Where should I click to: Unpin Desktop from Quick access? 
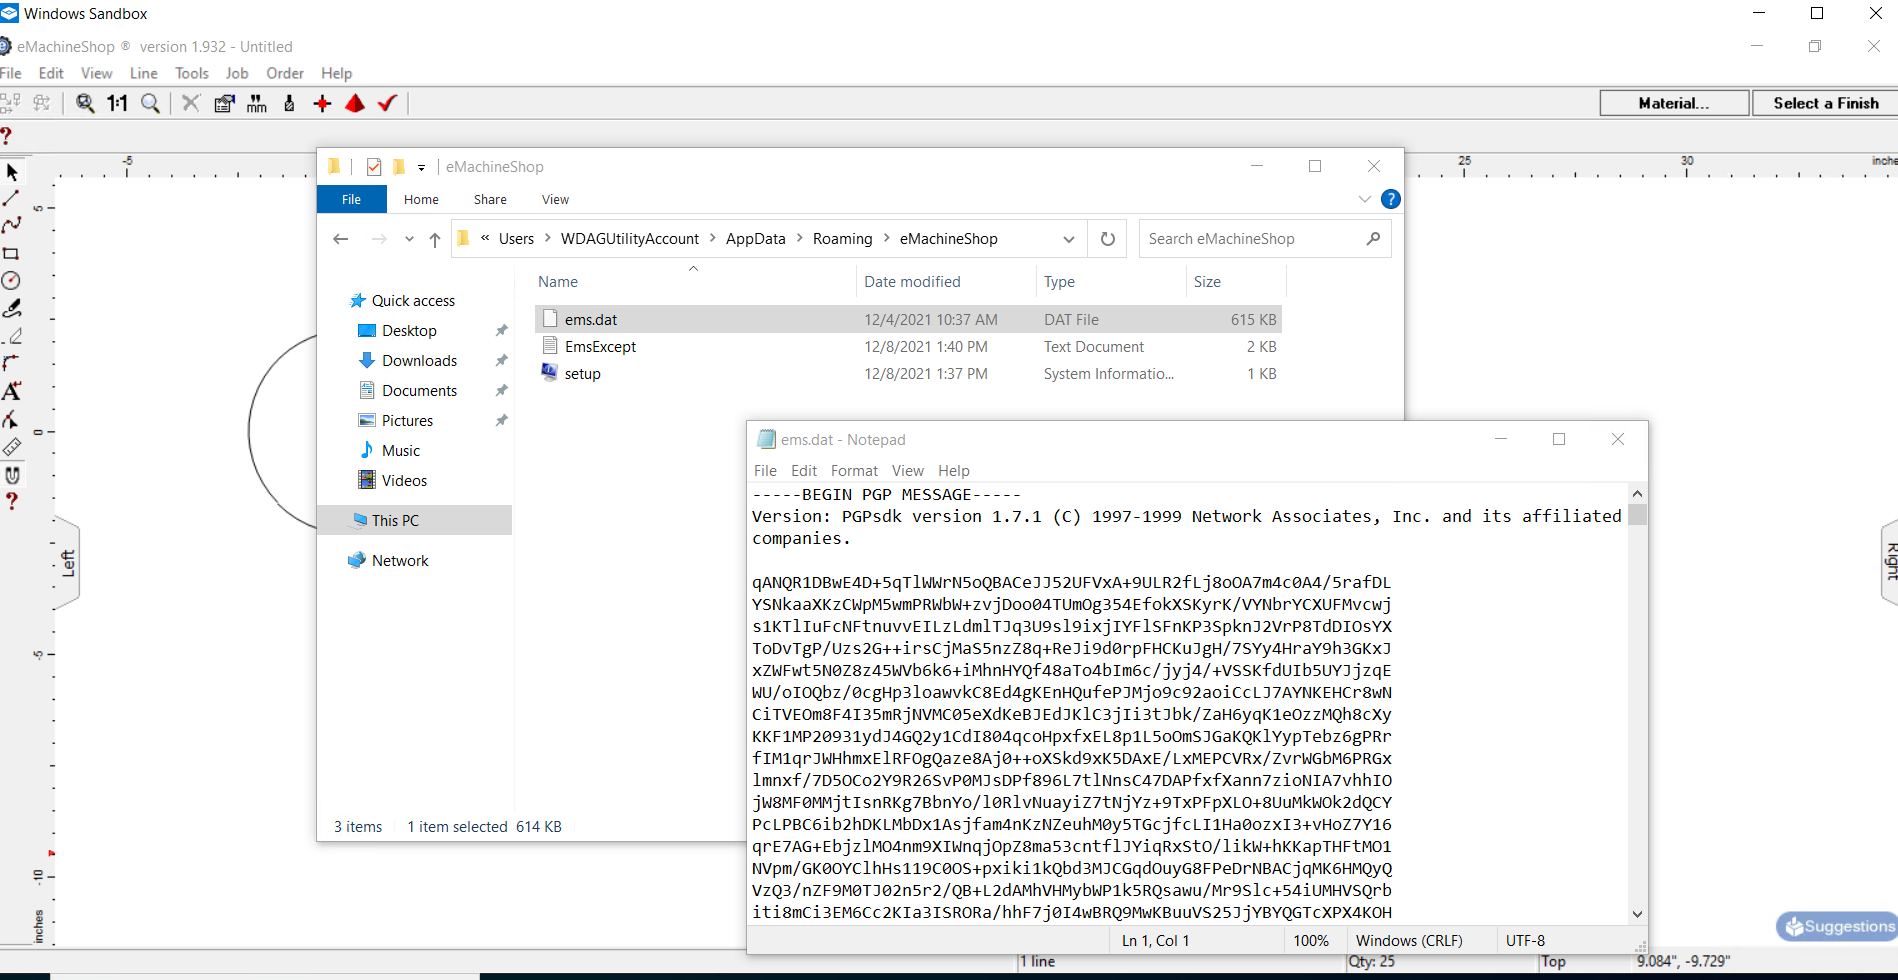click(x=501, y=331)
